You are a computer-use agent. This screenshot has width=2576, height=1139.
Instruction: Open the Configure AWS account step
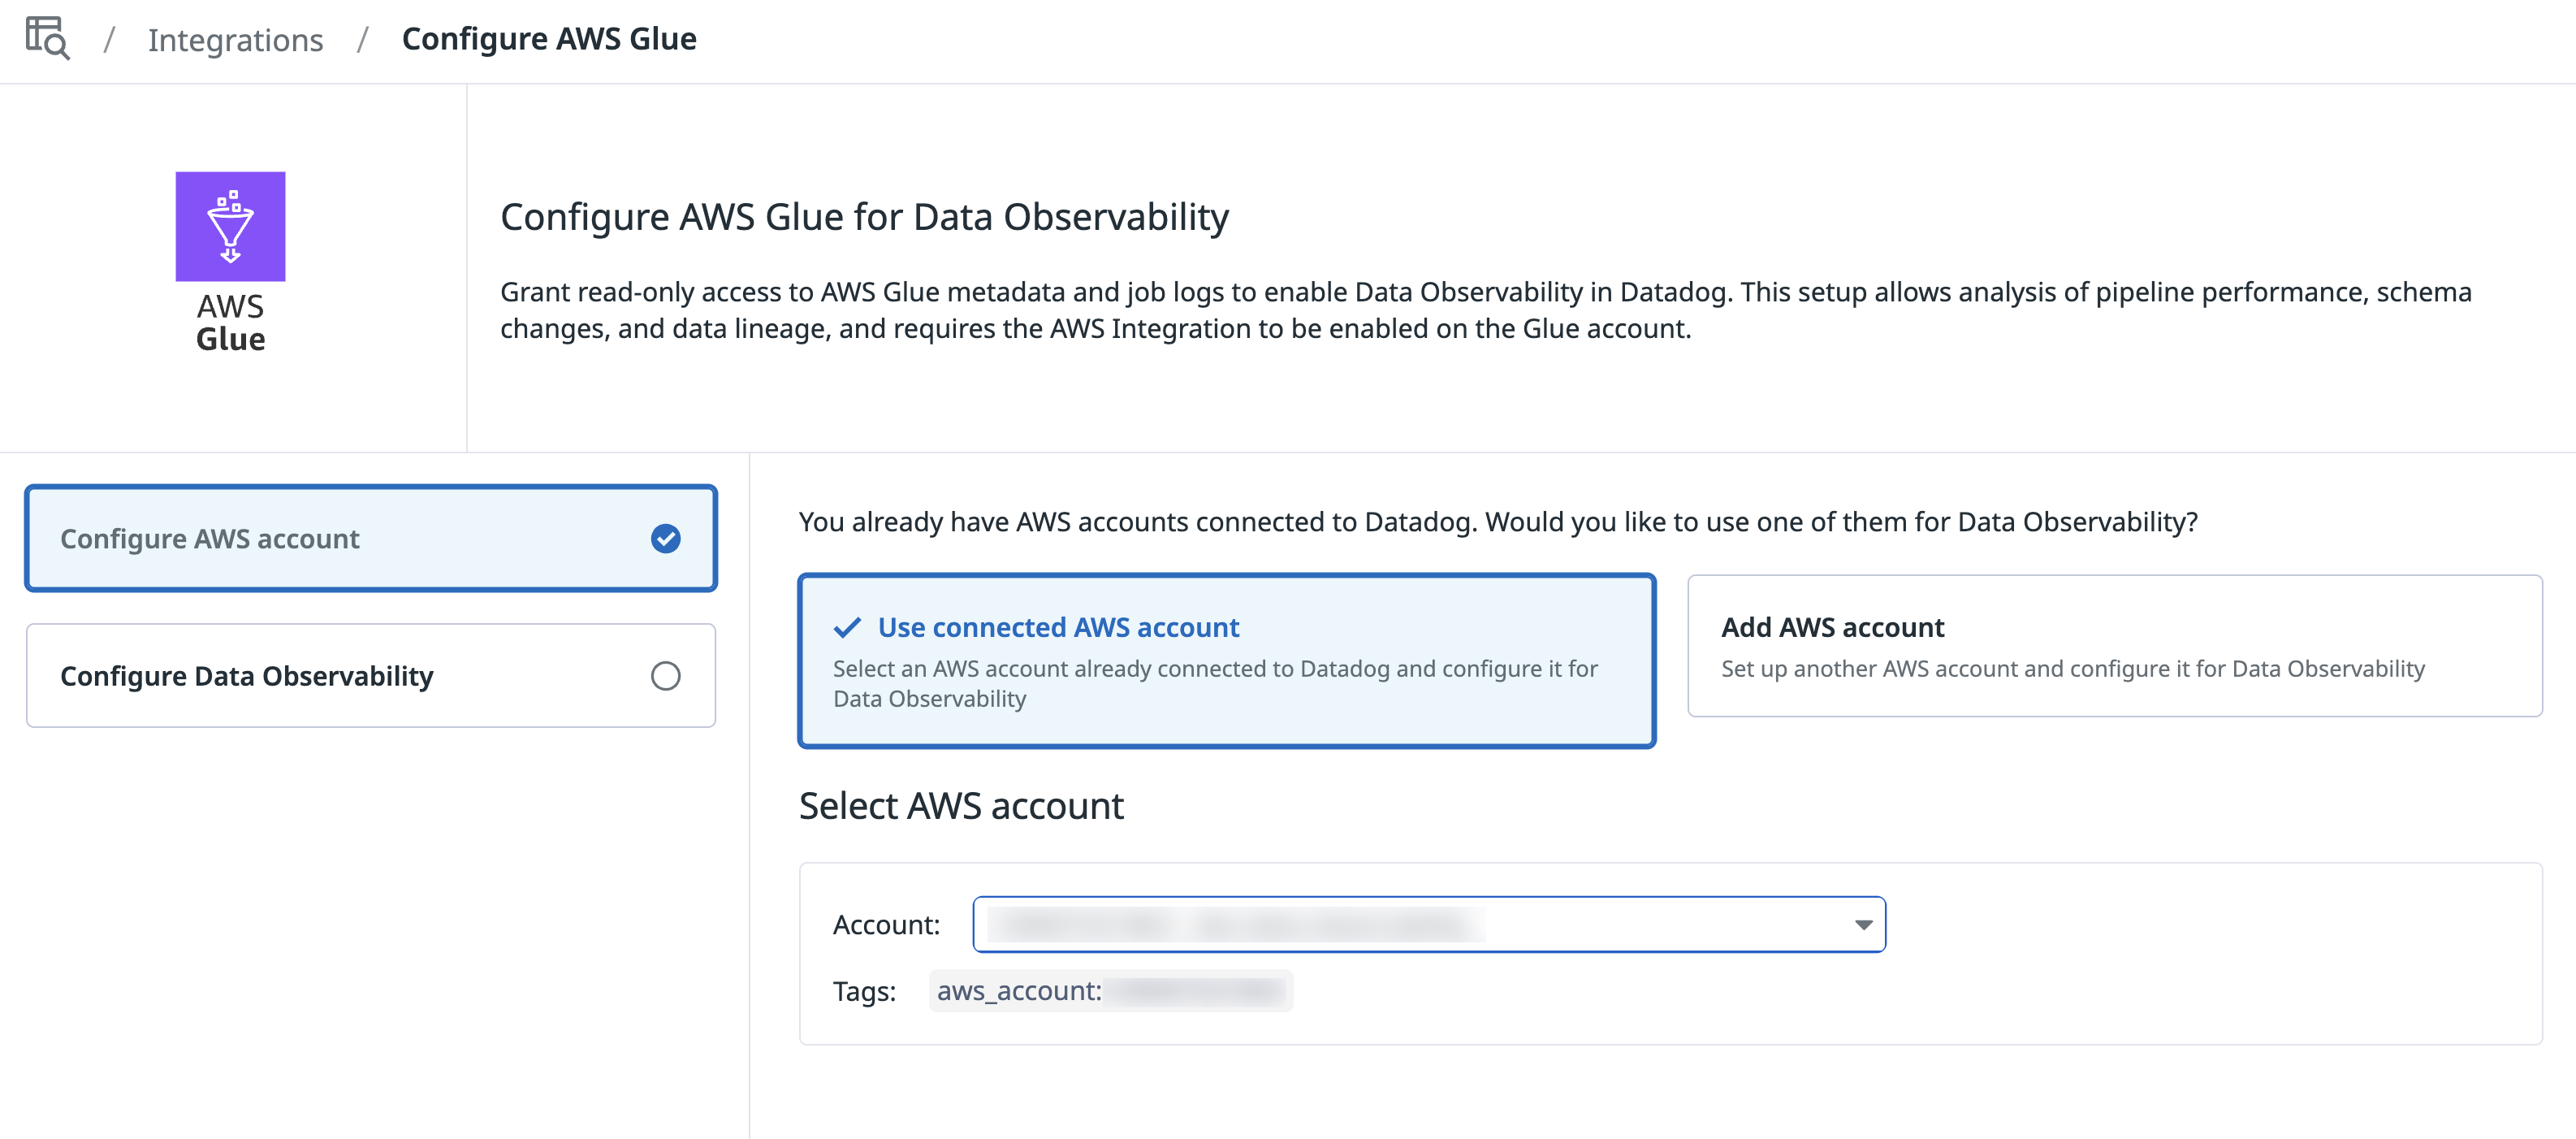coord(370,539)
